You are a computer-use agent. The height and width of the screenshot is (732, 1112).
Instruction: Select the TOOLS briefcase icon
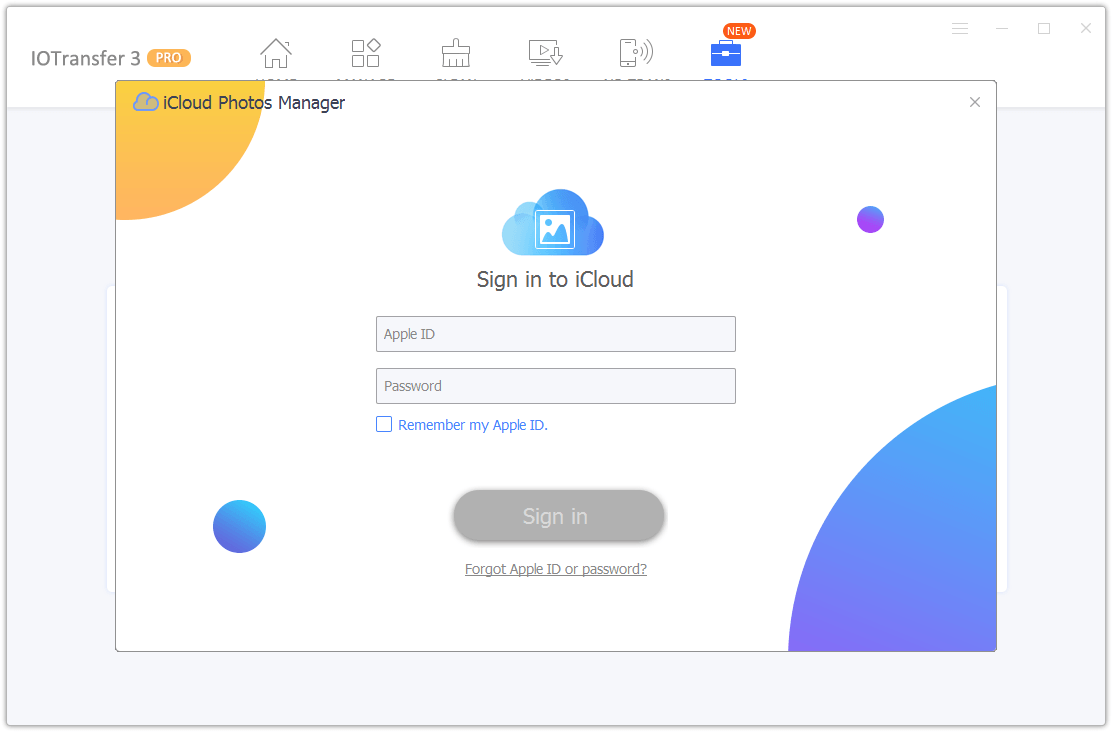tap(726, 55)
